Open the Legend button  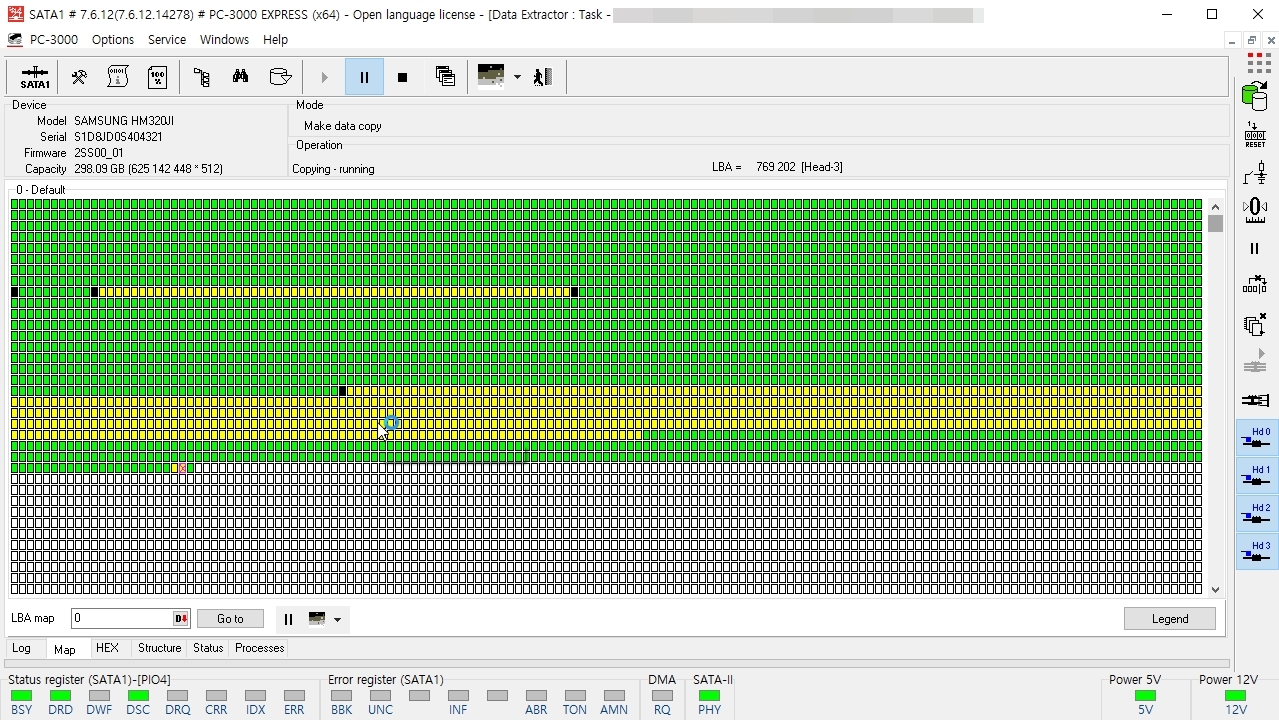1169,619
